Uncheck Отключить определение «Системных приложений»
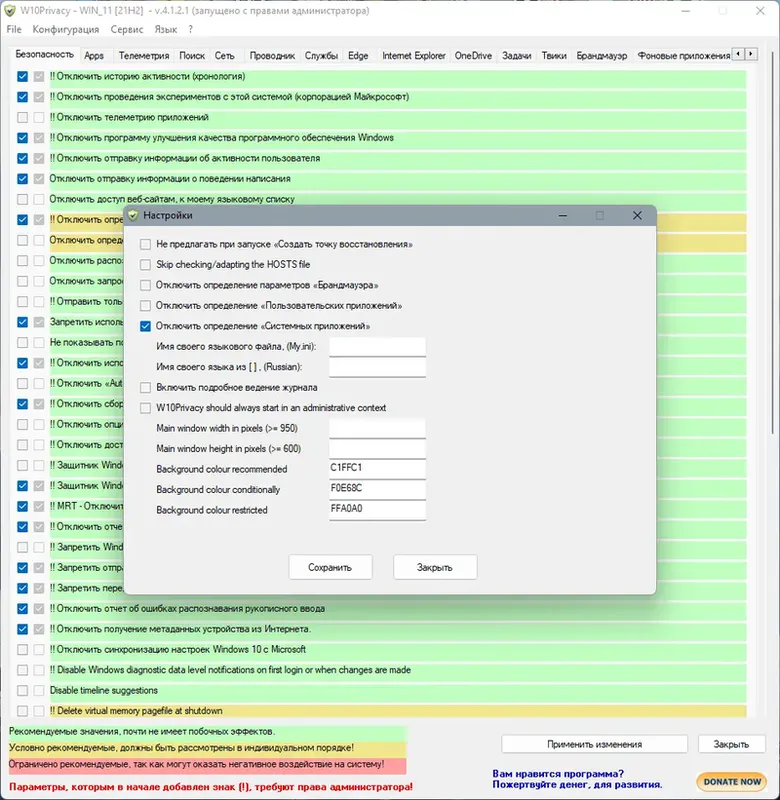780x800 pixels. pos(145,326)
